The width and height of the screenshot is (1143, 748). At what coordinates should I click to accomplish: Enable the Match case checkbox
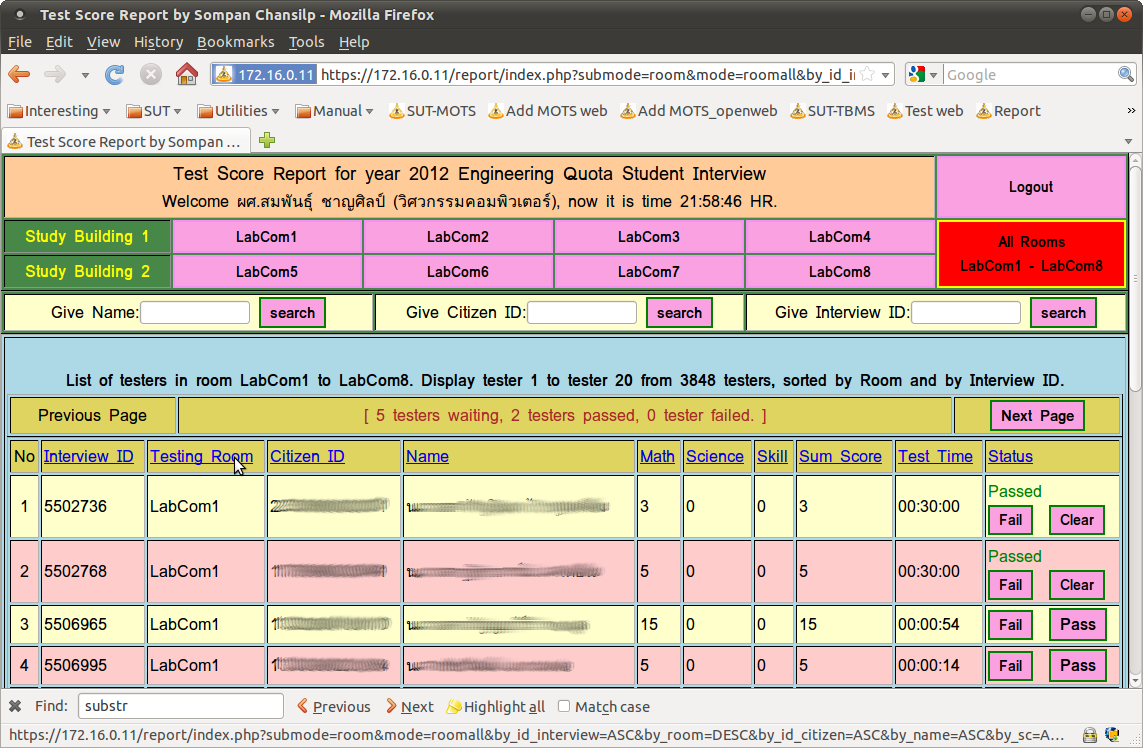click(x=563, y=706)
